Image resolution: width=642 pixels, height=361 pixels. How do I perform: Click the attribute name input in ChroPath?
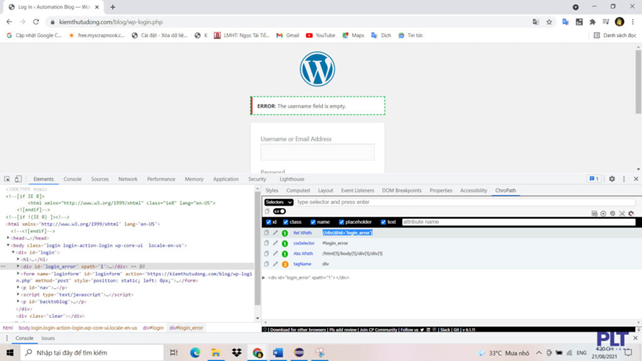[x=519, y=222]
